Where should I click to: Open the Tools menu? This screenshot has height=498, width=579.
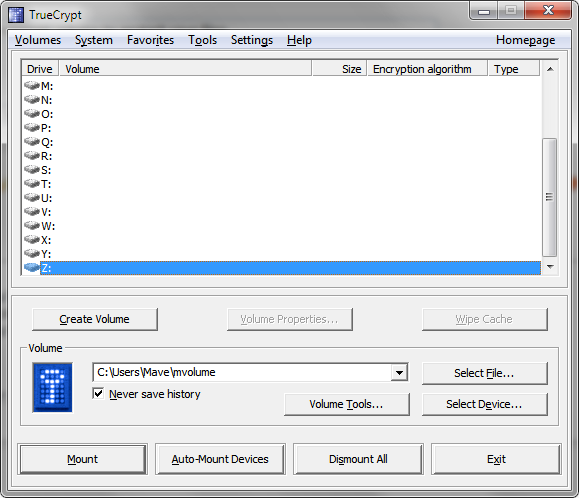[x=202, y=40]
